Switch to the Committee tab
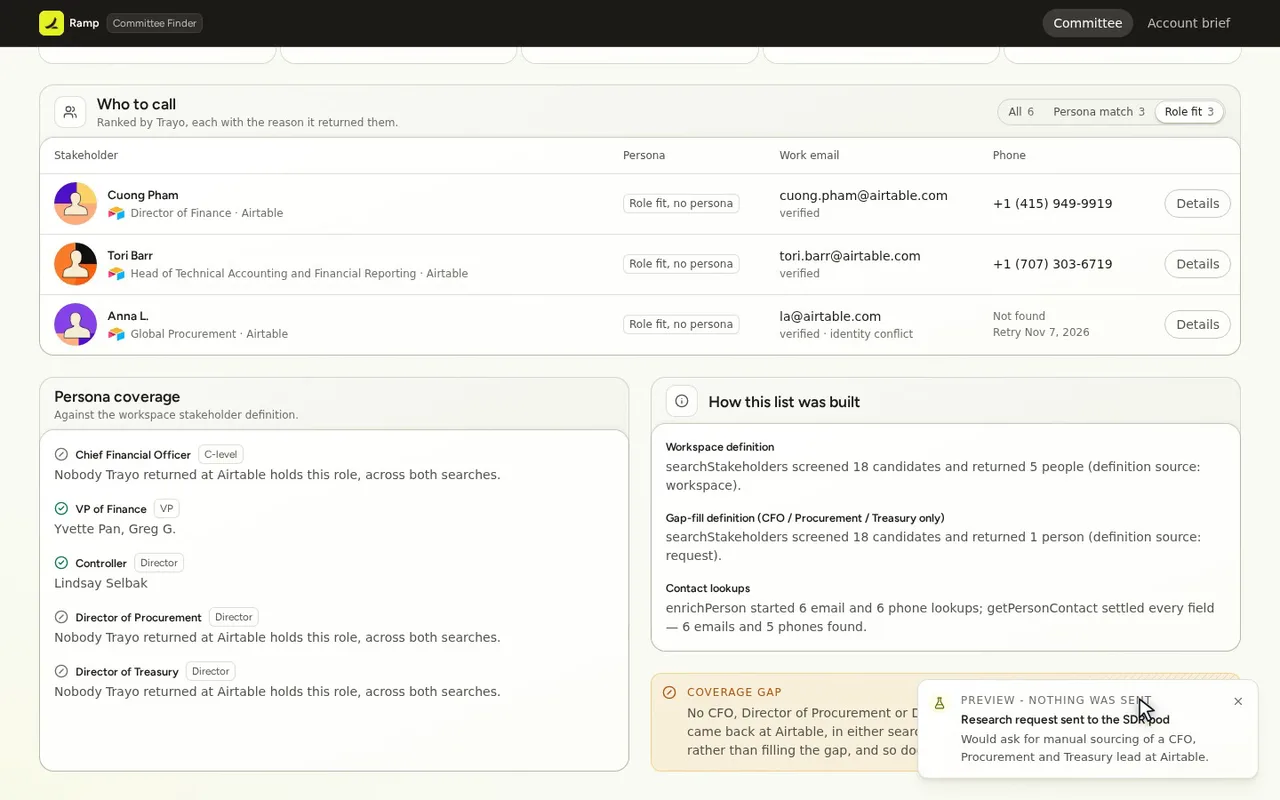The width and height of the screenshot is (1280, 800). coord(1087,23)
